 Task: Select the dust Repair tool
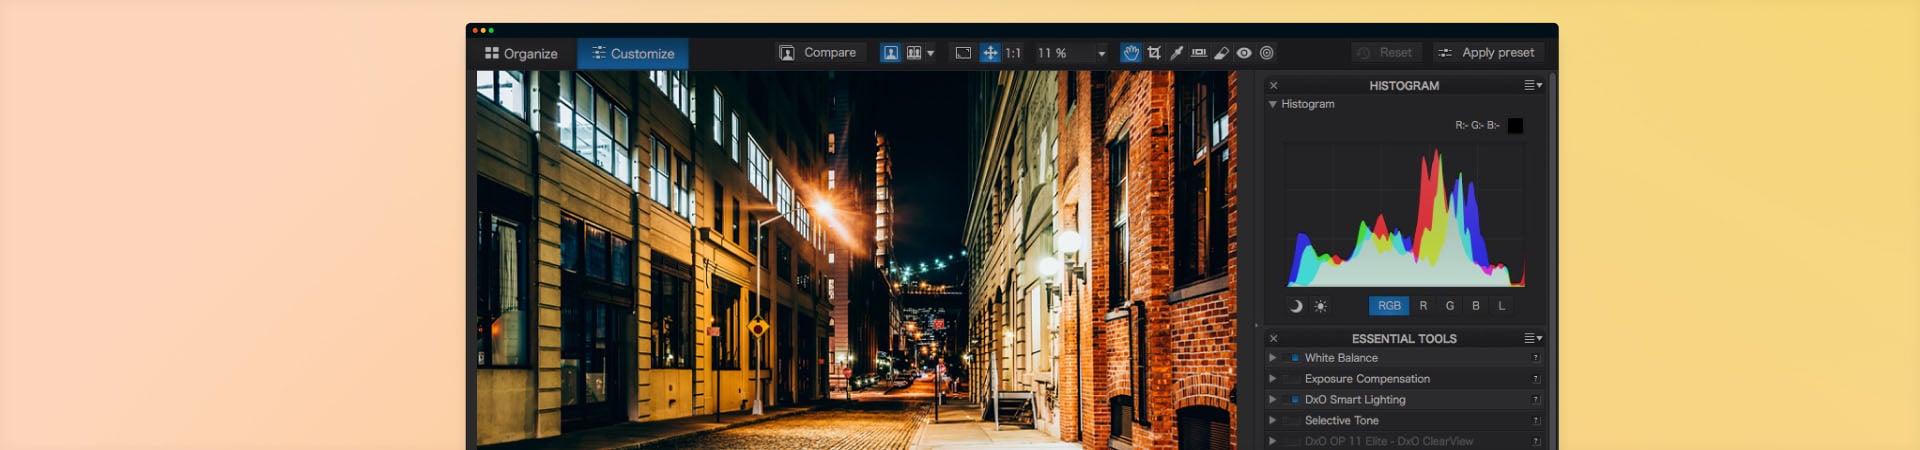pos(1221,53)
